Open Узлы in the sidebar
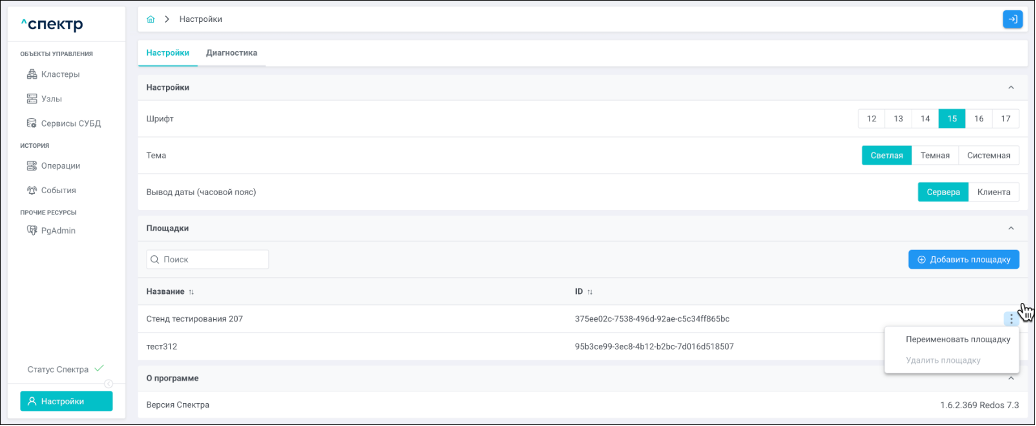This screenshot has height=426, width=1036. coord(51,99)
